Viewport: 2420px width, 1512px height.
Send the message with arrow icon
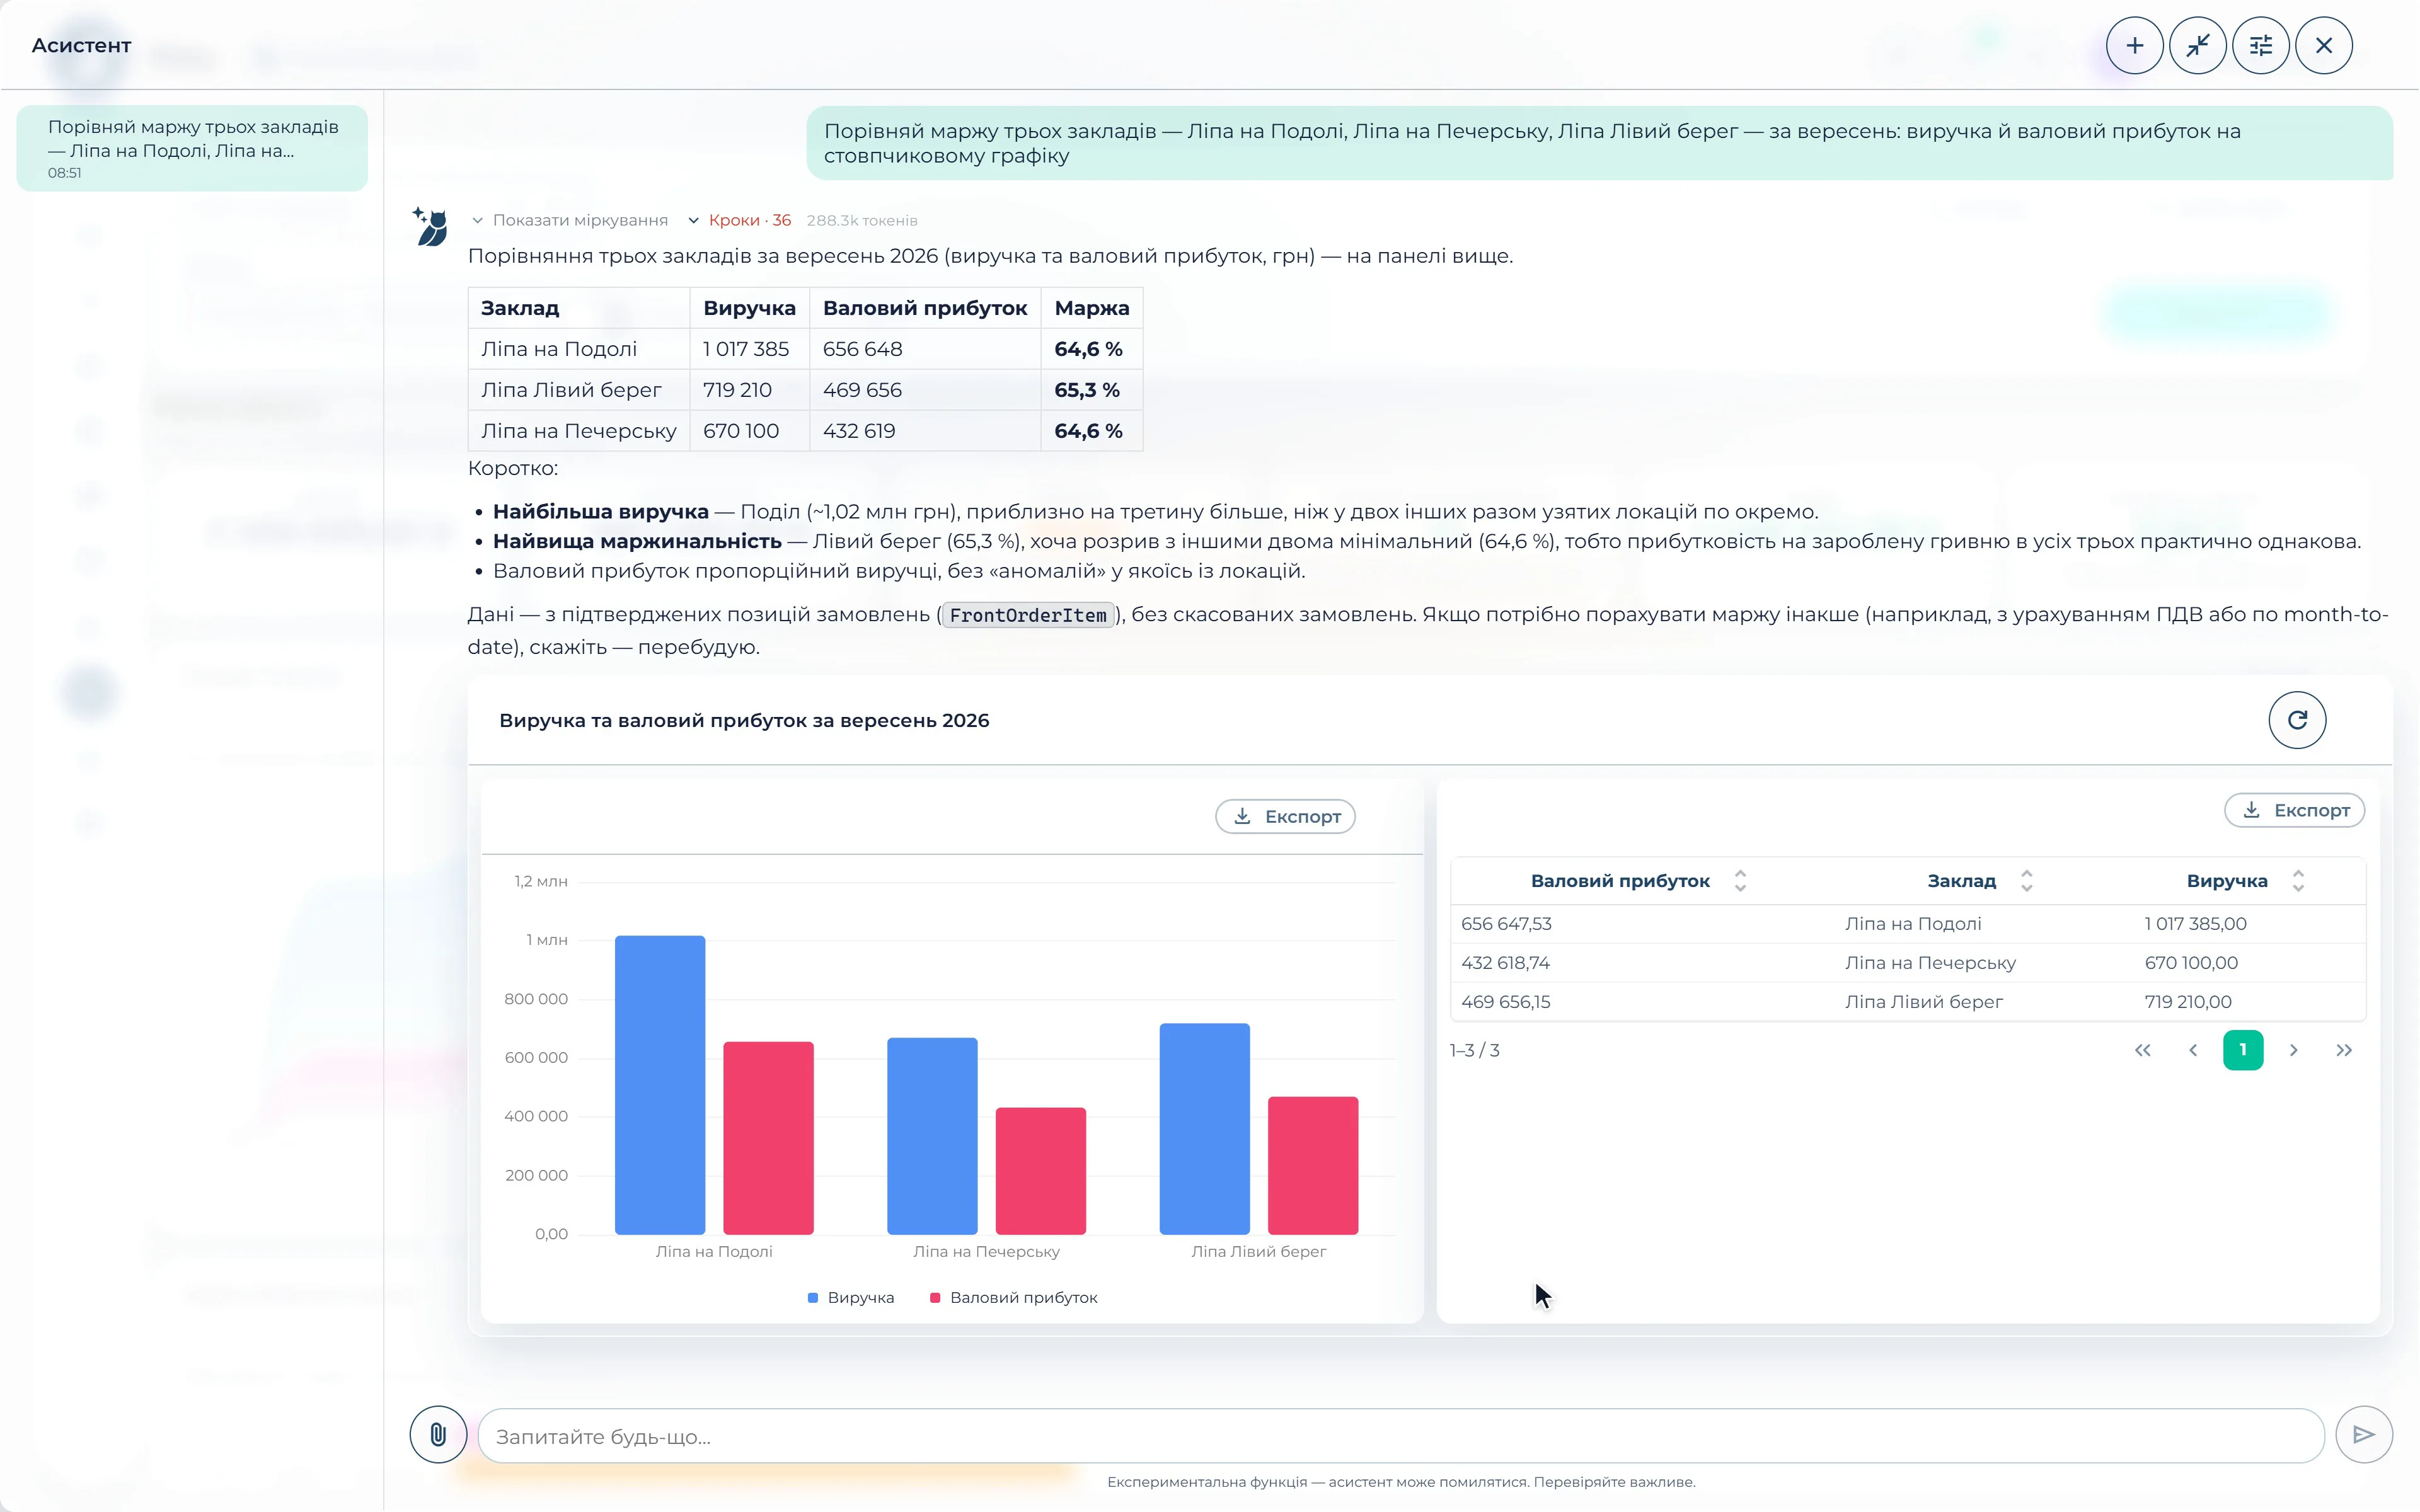point(2364,1435)
